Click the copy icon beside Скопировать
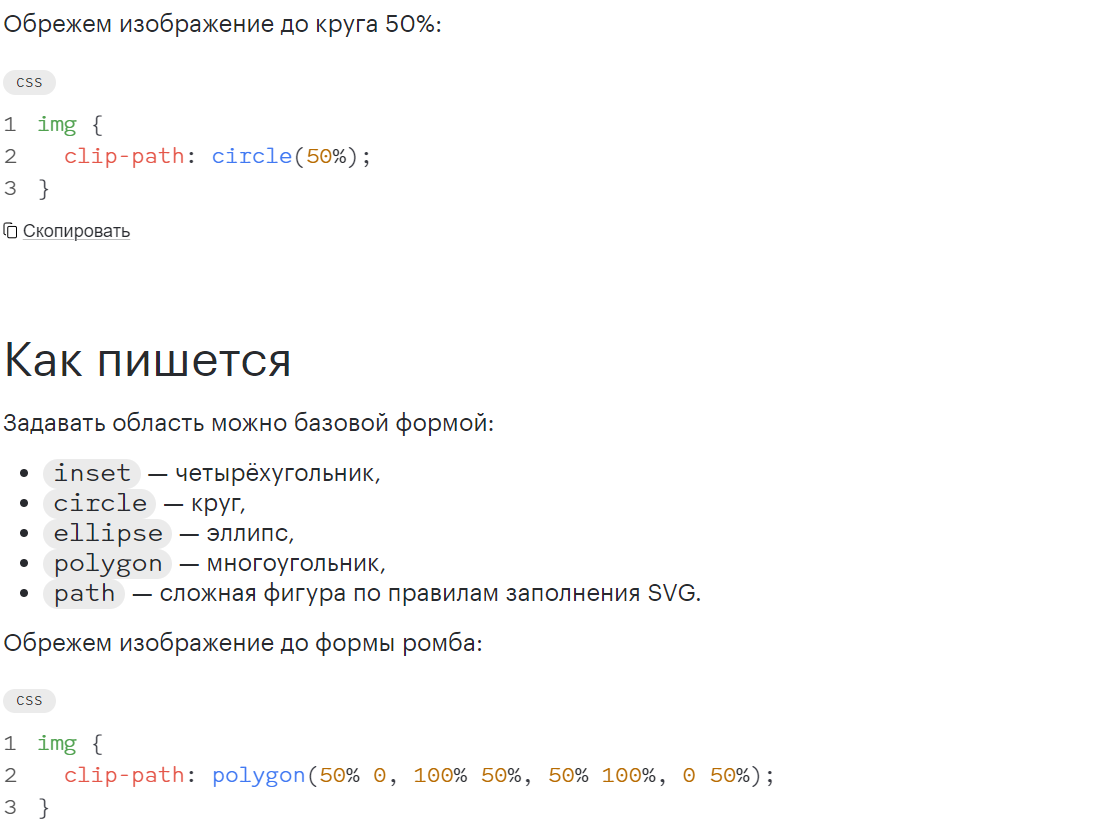Screen dimensions: 1113x829 point(11,231)
